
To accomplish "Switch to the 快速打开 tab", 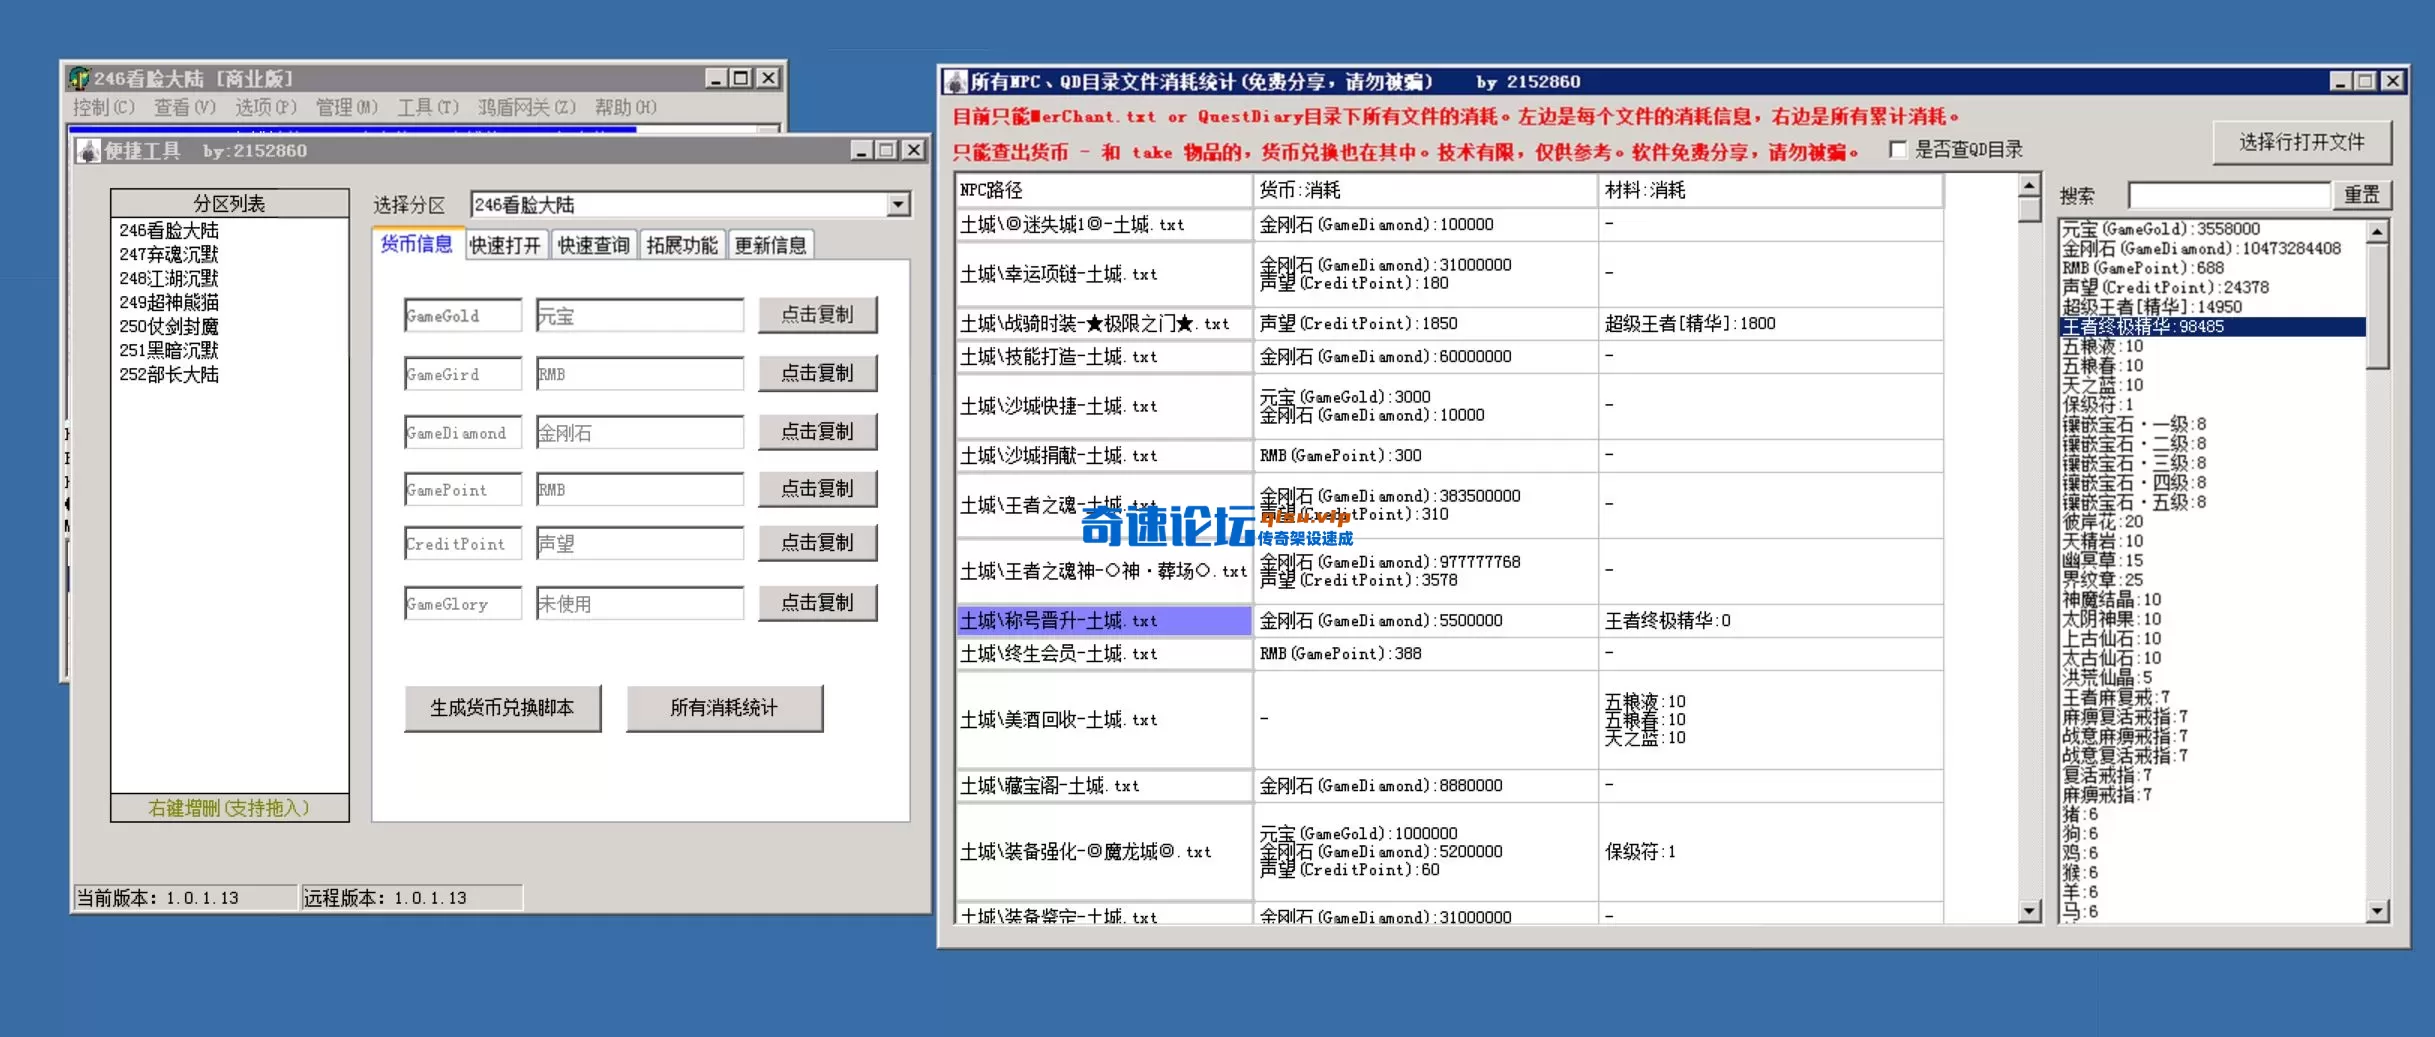I will pos(506,243).
